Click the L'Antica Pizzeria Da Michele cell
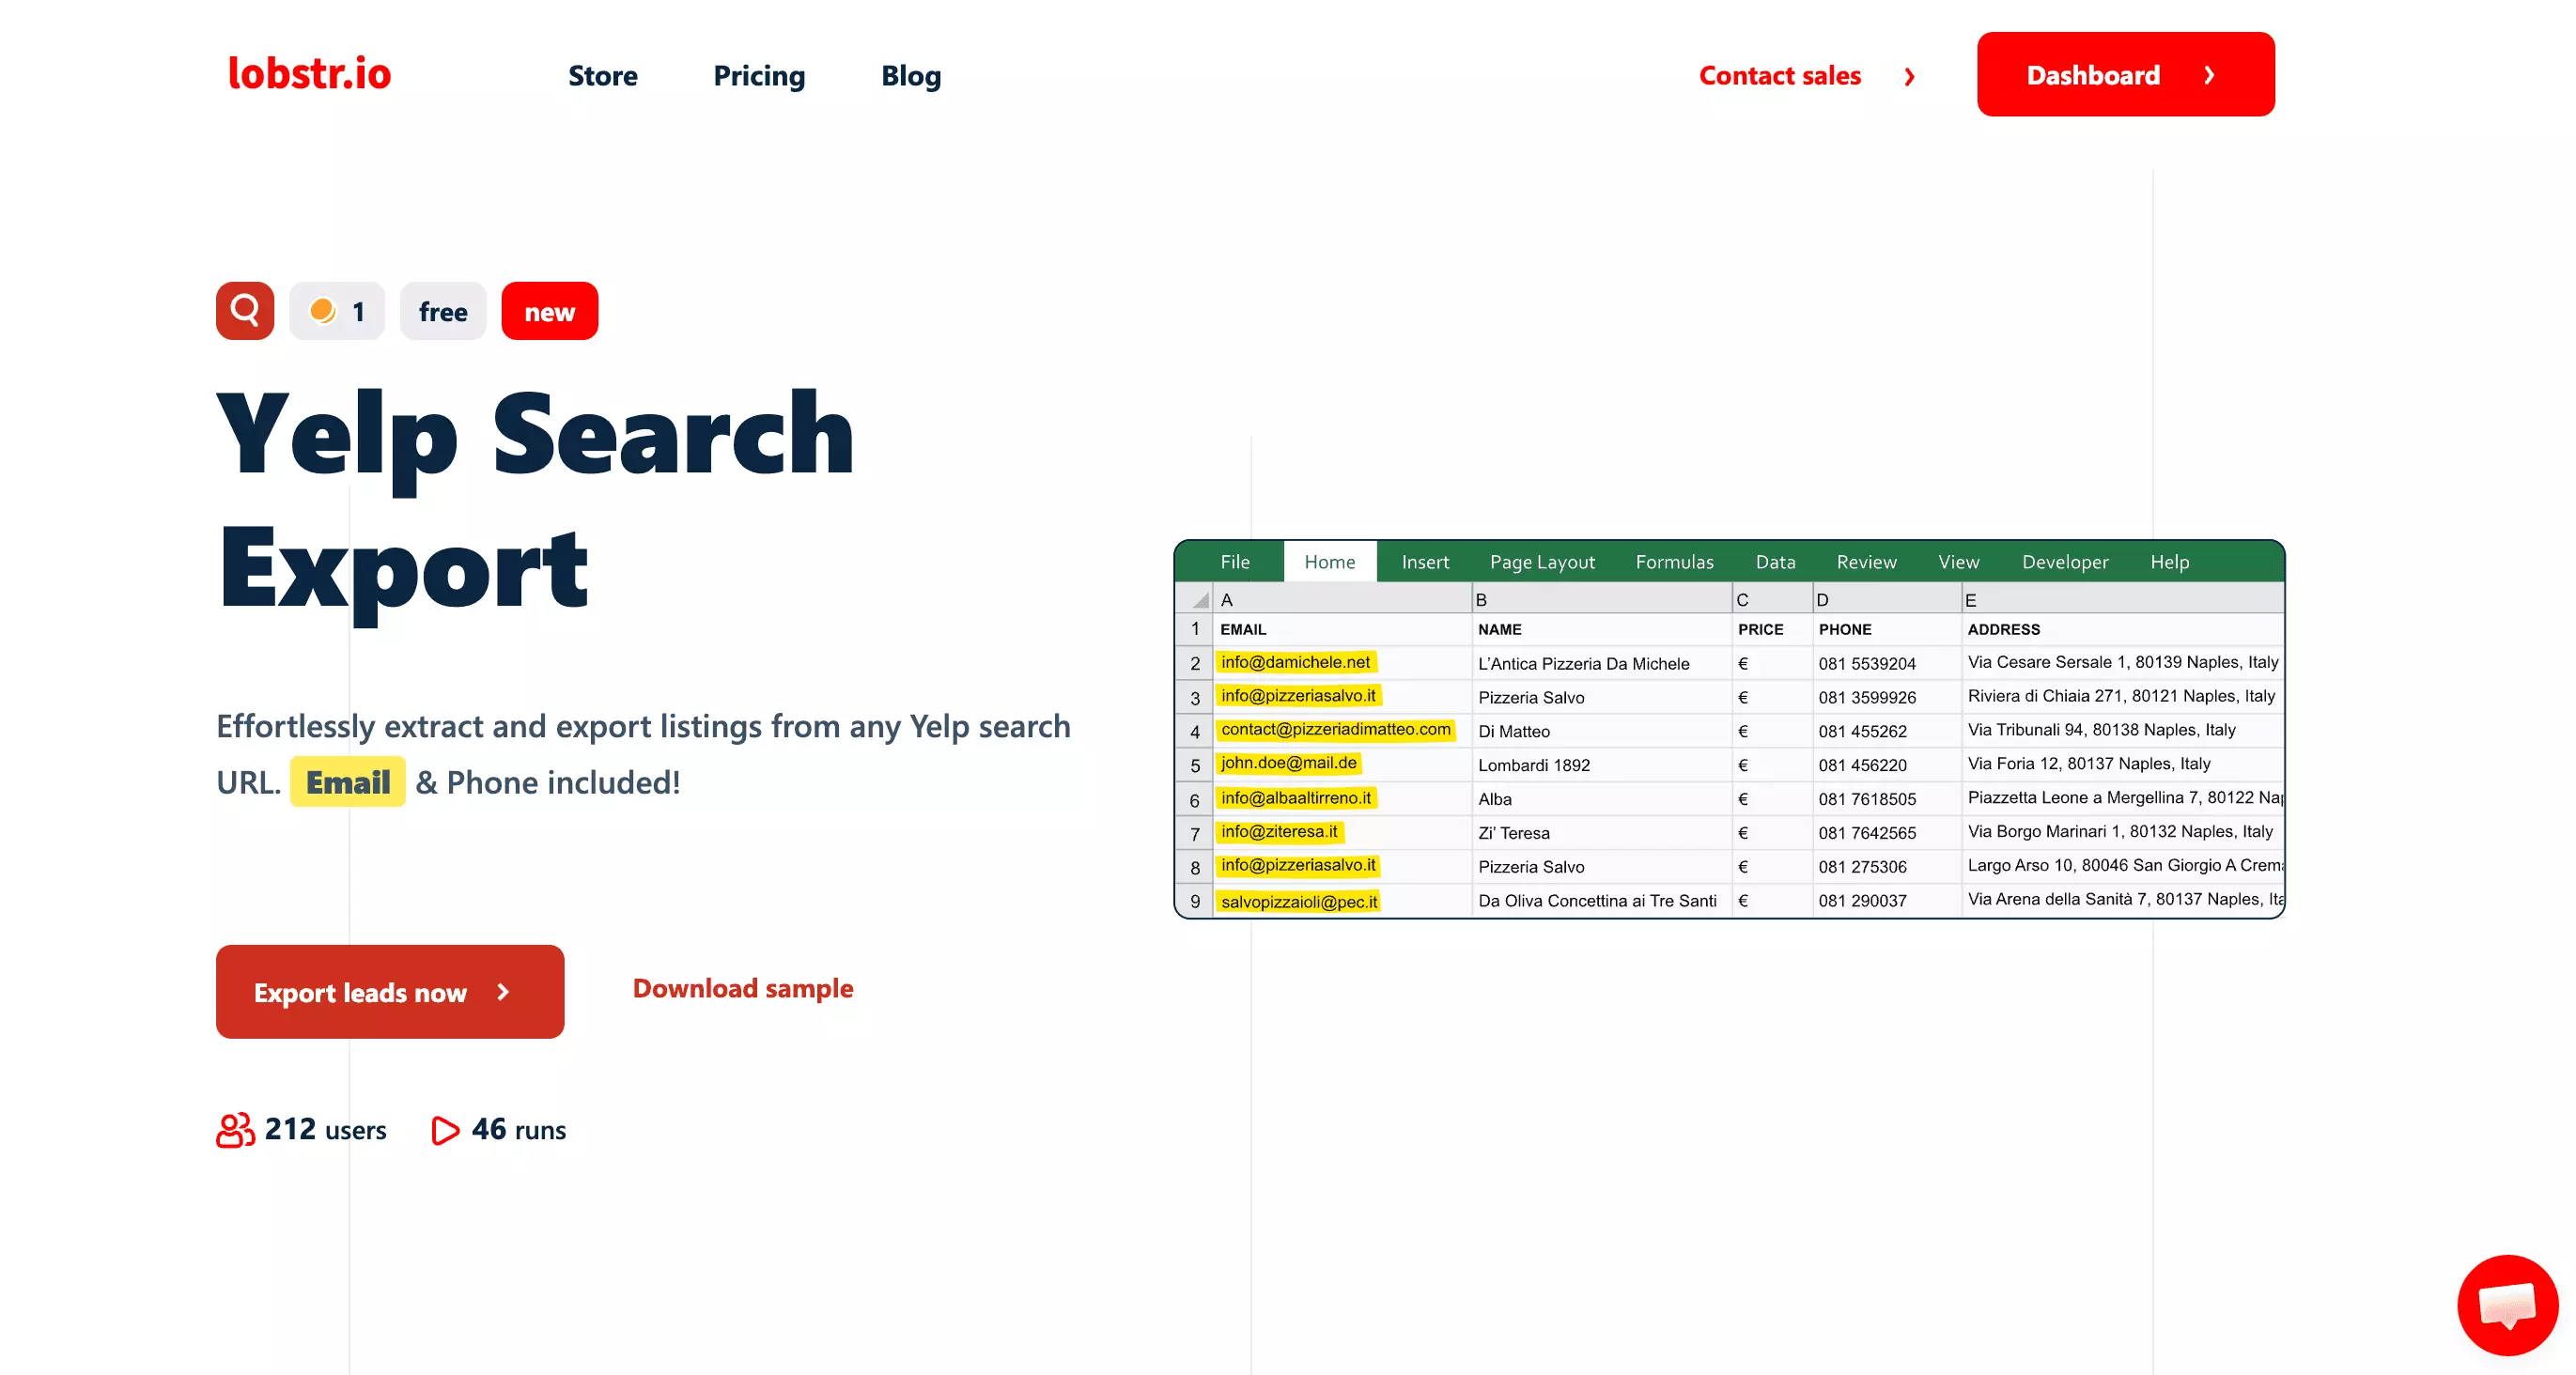The image size is (2576, 1375). point(1602,663)
